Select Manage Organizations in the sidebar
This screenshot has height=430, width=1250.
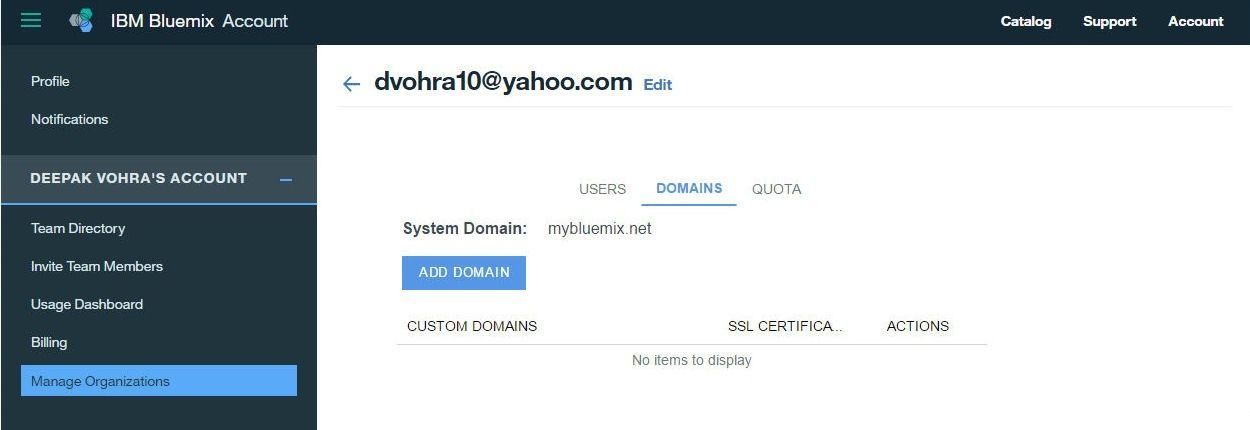159,381
